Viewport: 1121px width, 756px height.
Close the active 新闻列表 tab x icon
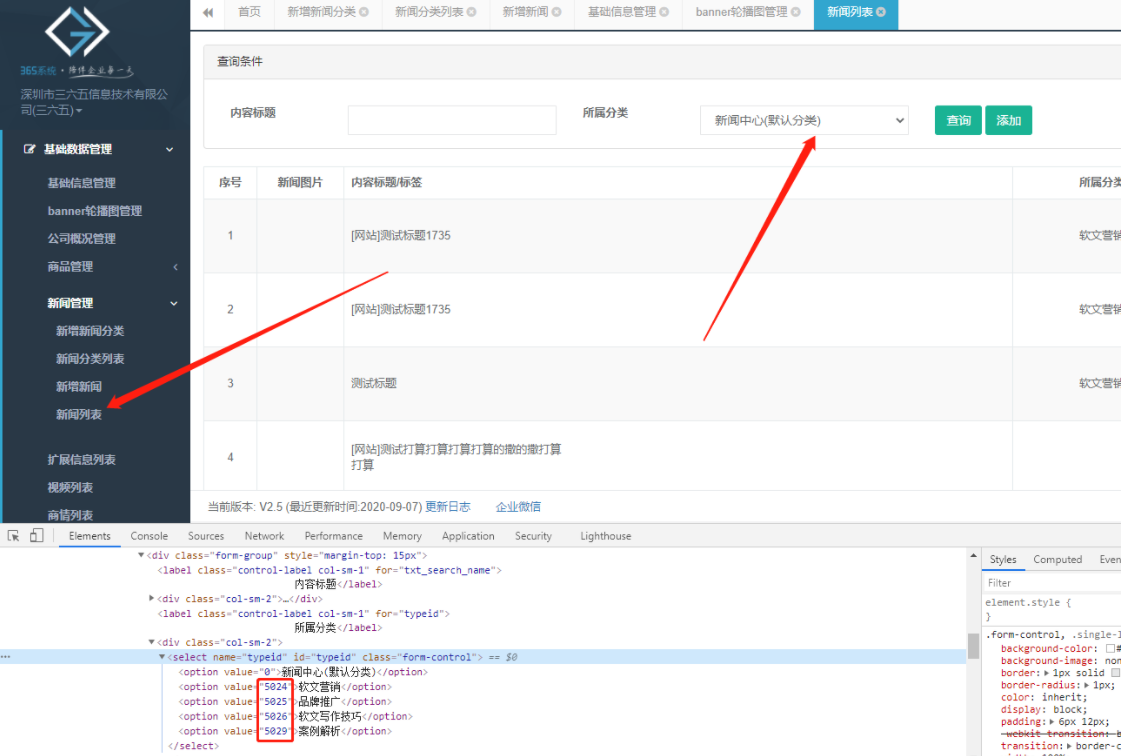pyautogui.click(x=879, y=12)
